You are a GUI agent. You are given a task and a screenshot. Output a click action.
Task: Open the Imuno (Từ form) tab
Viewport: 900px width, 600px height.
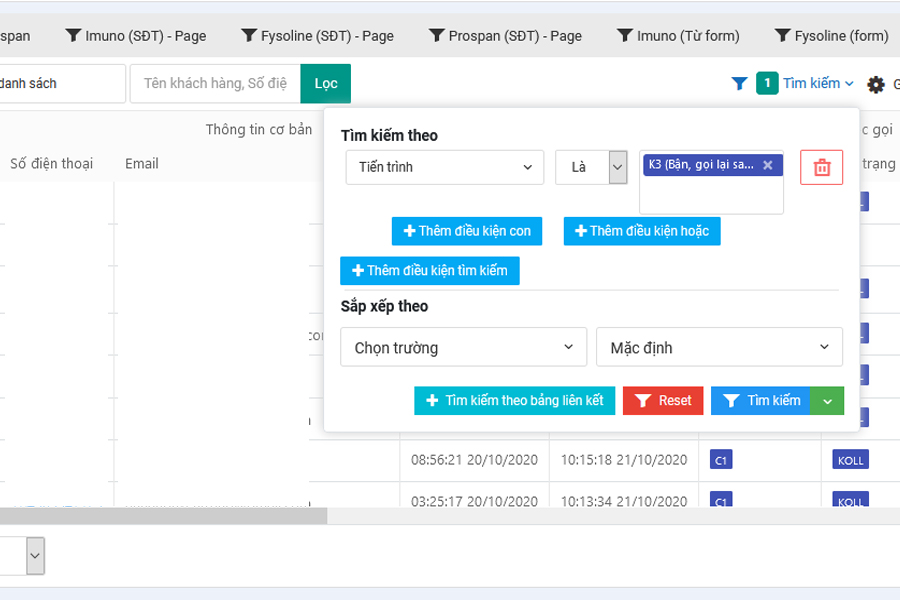pyautogui.click(x=679, y=36)
